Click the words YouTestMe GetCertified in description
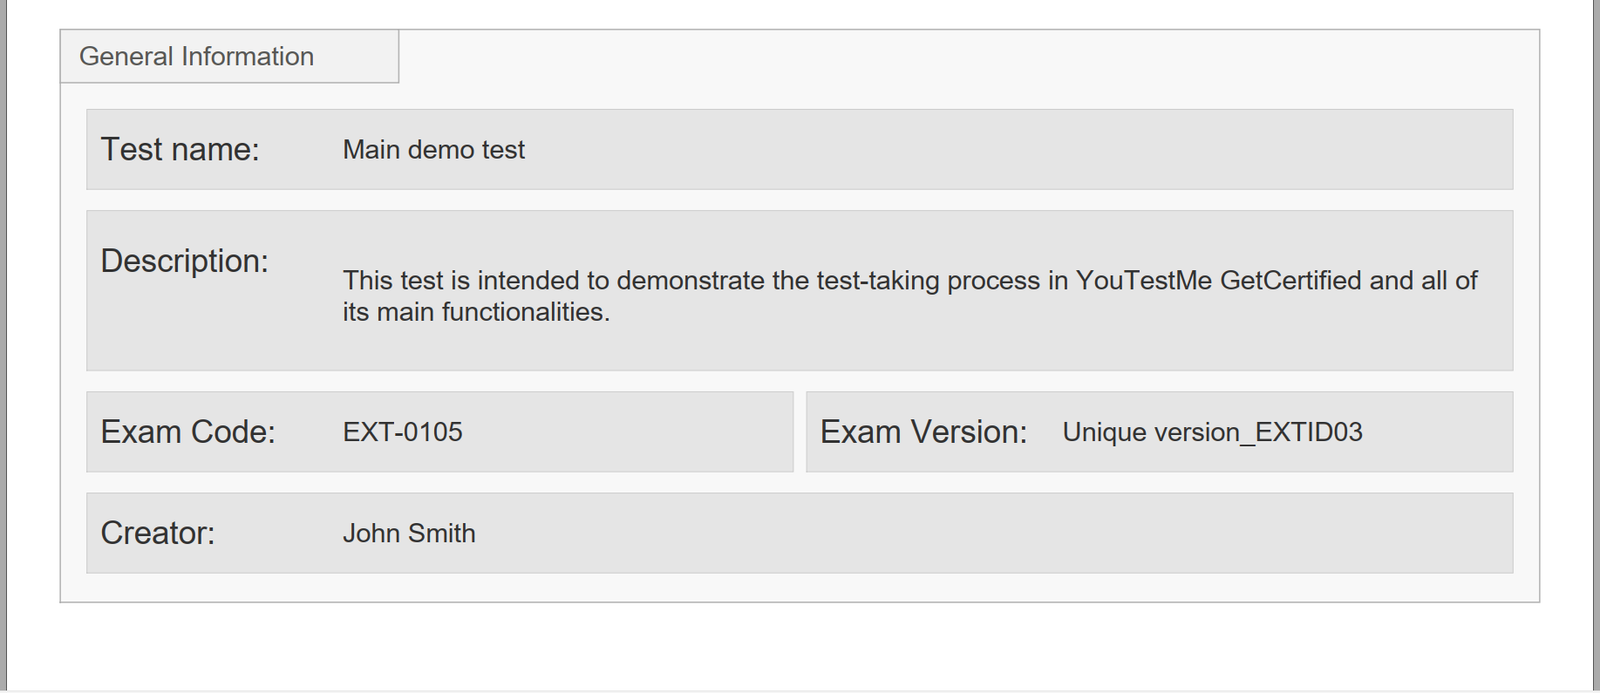The height and width of the screenshot is (693, 1600). pyautogui.click(x=1218, y=281)
